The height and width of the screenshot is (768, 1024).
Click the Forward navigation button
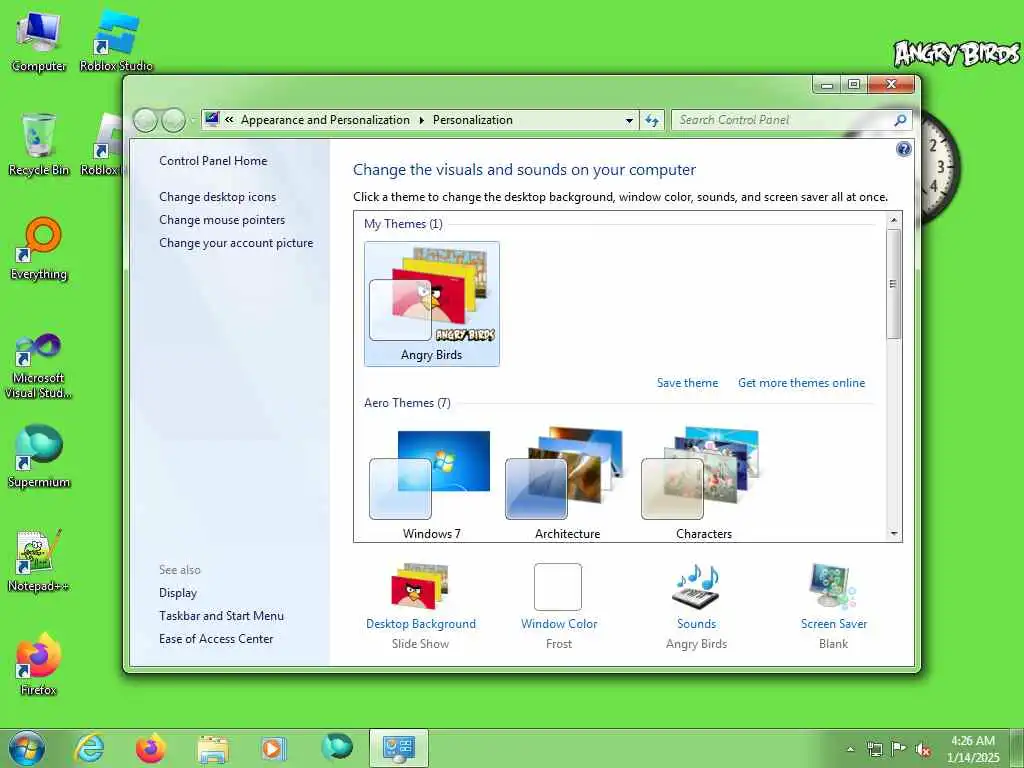(x=173, y=120)
